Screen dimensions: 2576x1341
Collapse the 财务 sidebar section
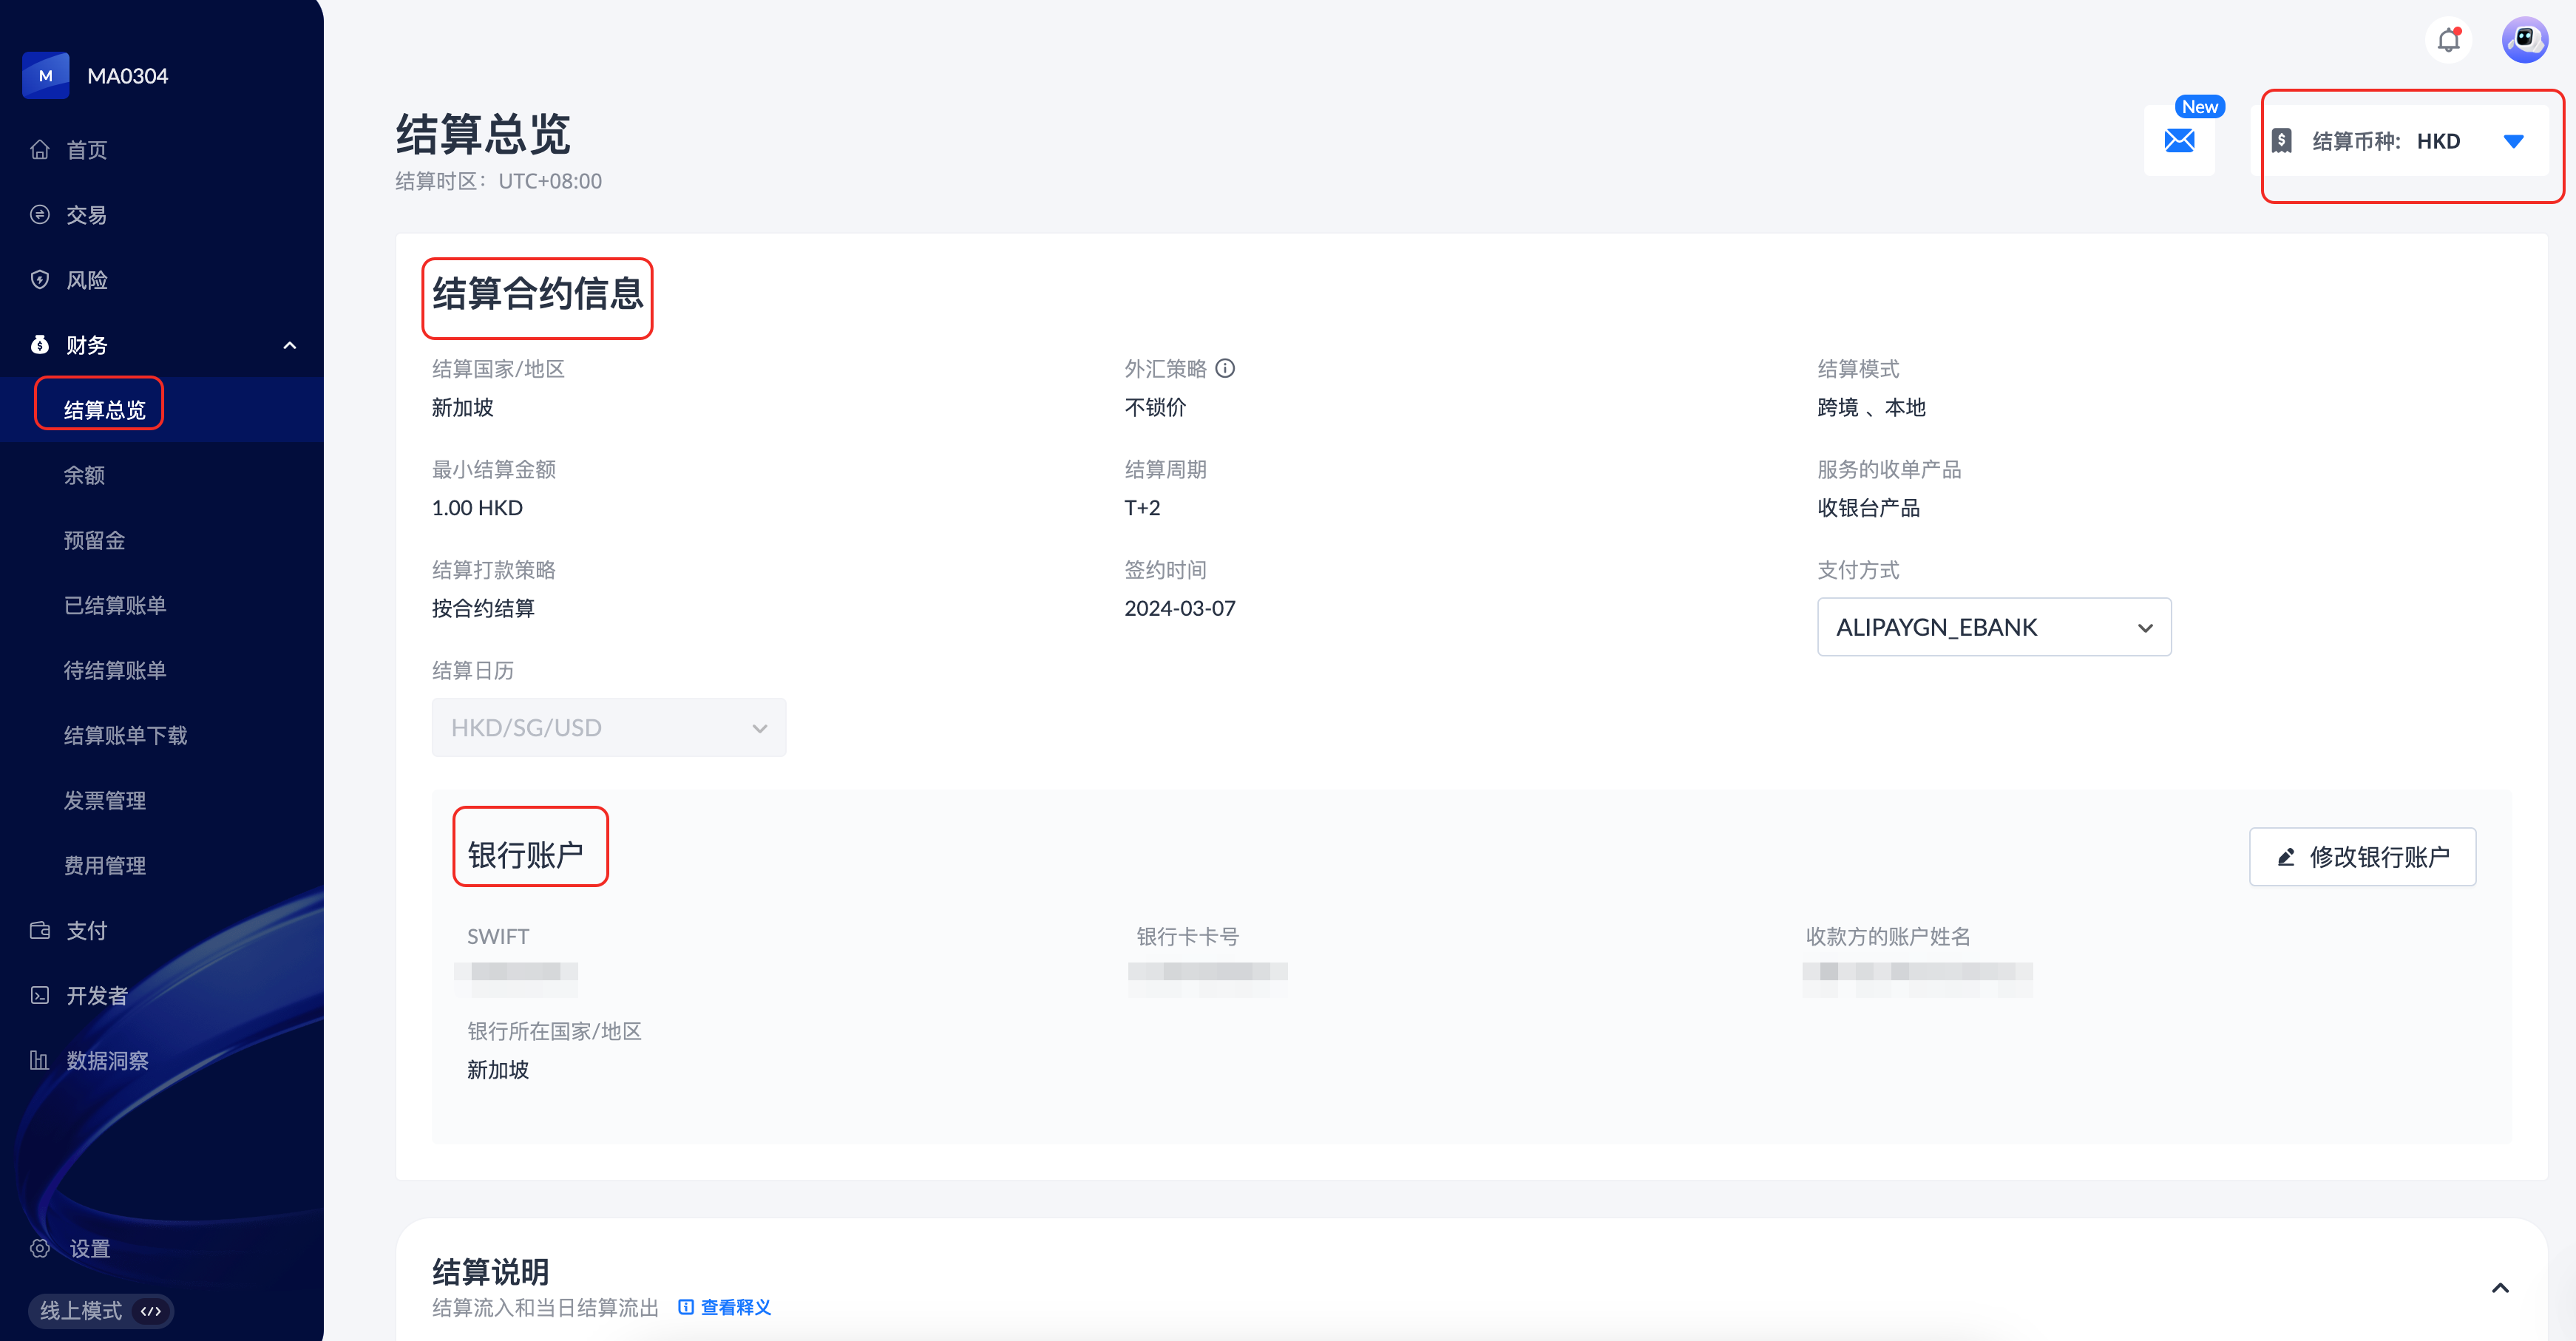(289, 345)
